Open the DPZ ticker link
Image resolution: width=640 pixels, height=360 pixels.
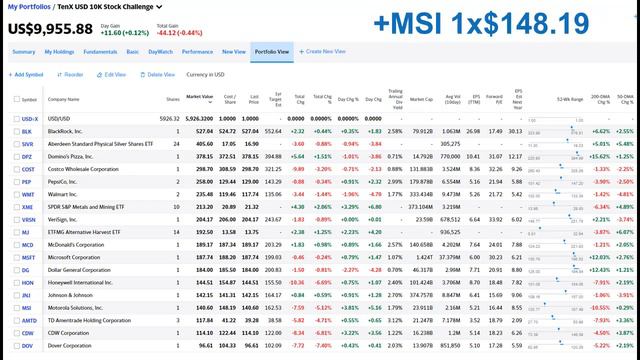pyautogui.click(x=27, y=157)
